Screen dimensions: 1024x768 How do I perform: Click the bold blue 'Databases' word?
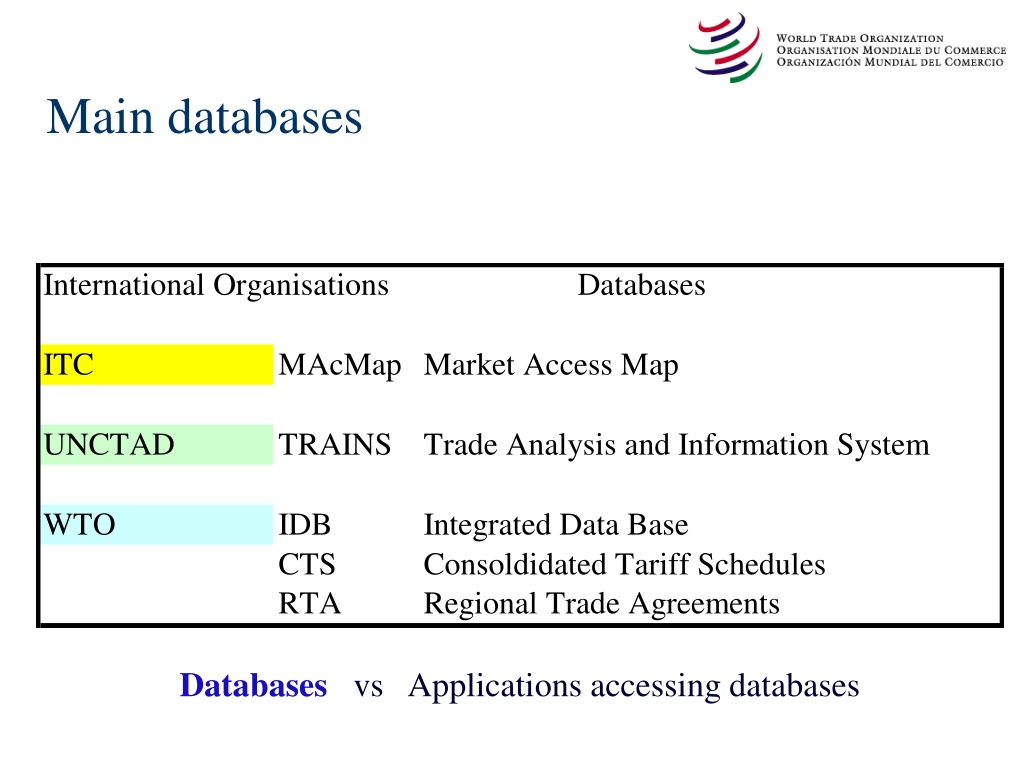coord(253,686)
